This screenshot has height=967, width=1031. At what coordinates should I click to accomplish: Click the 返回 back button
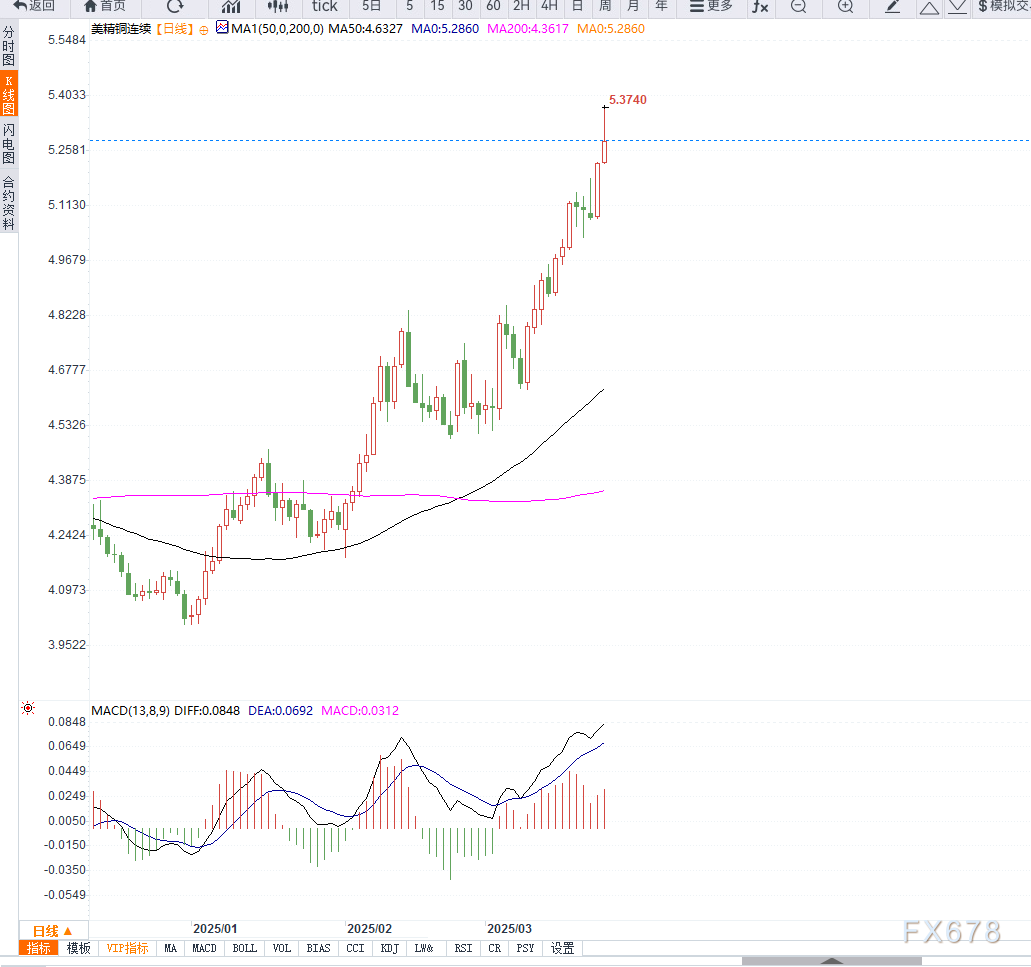click(x=34, y=7)
